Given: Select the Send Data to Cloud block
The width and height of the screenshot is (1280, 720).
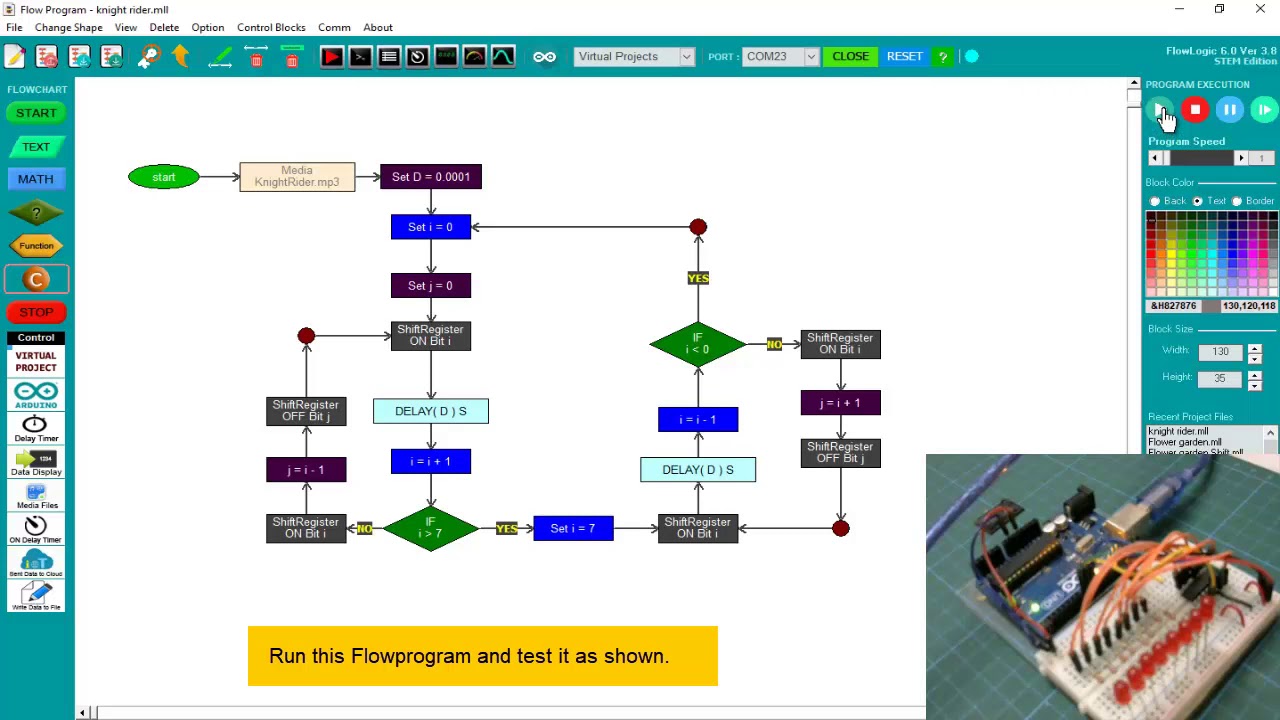Looking at the screenshot, I should point(36,564).
